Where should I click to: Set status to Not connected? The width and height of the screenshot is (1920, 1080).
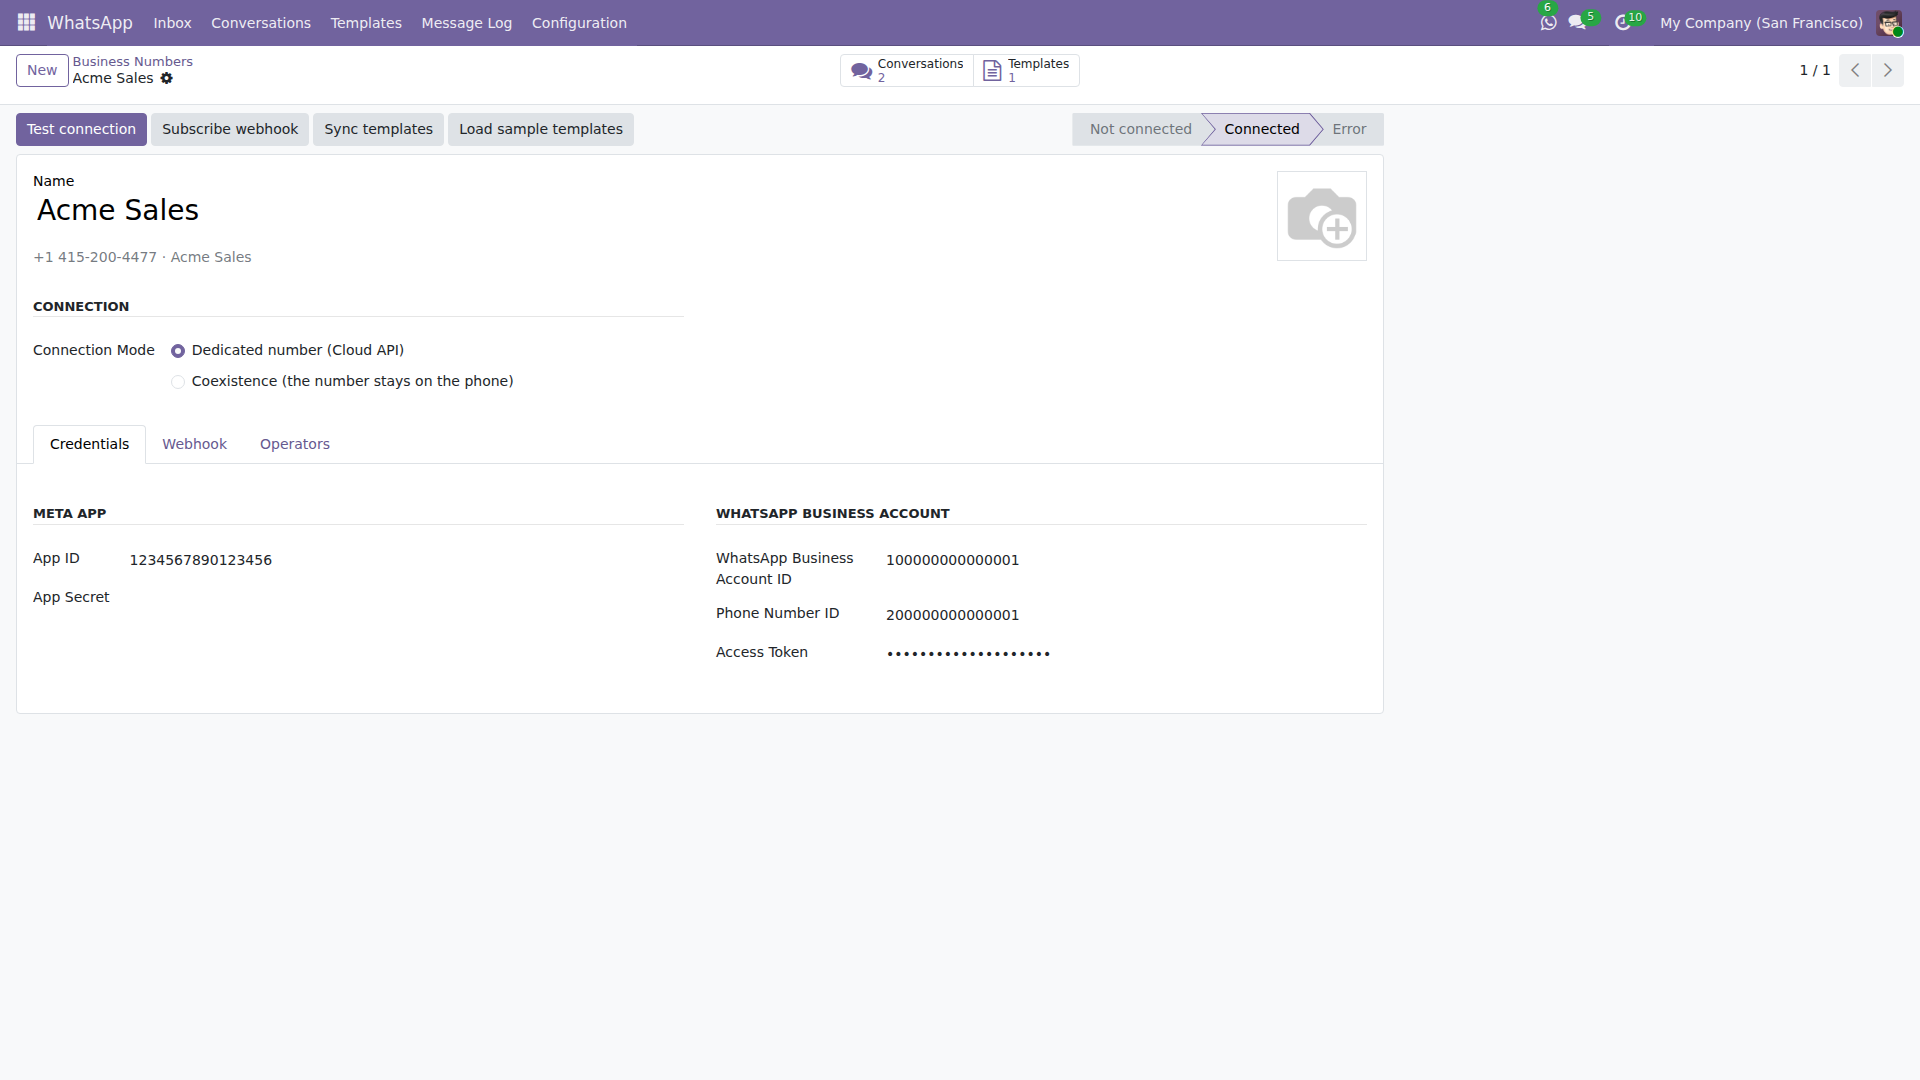tap(1140, 129)
